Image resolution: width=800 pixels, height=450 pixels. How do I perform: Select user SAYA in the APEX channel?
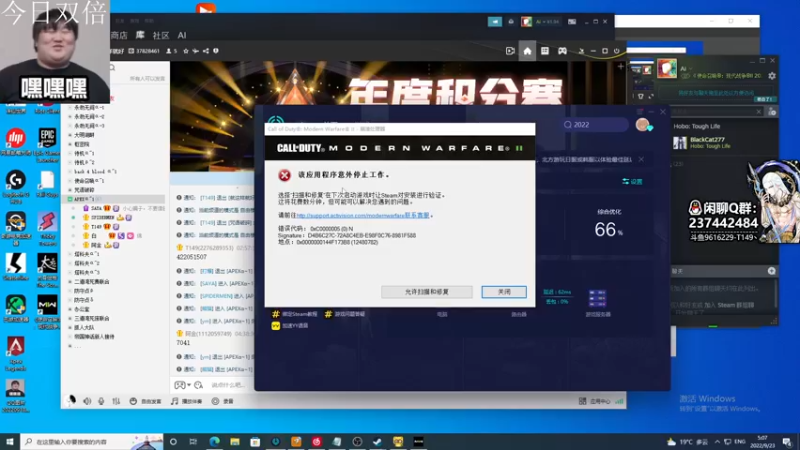point(96,208)
